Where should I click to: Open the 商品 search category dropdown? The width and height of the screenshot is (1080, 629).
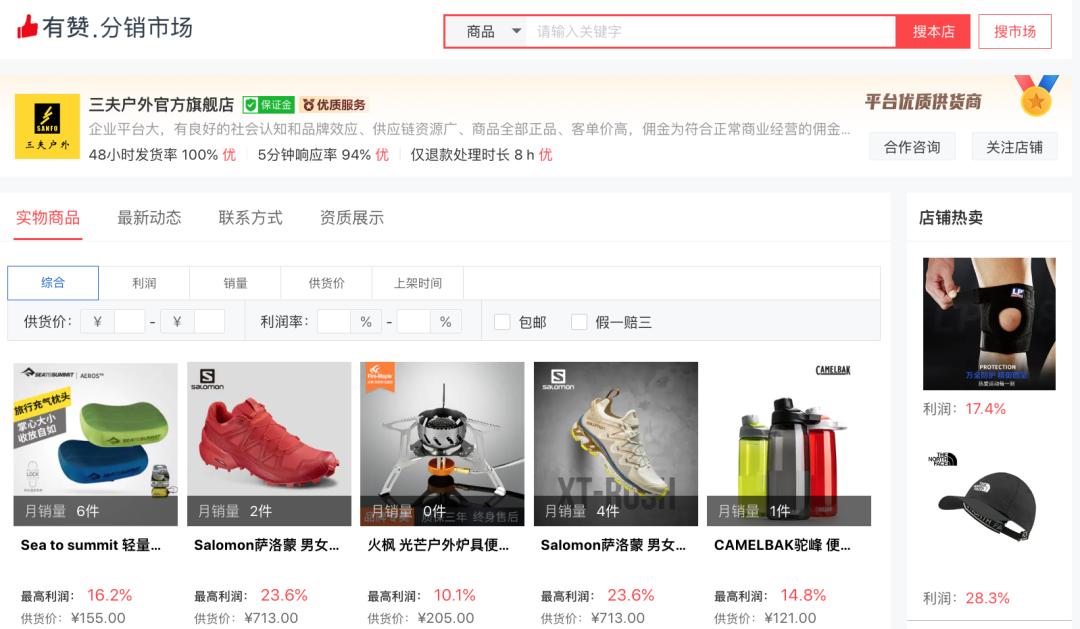click(487, 31)
